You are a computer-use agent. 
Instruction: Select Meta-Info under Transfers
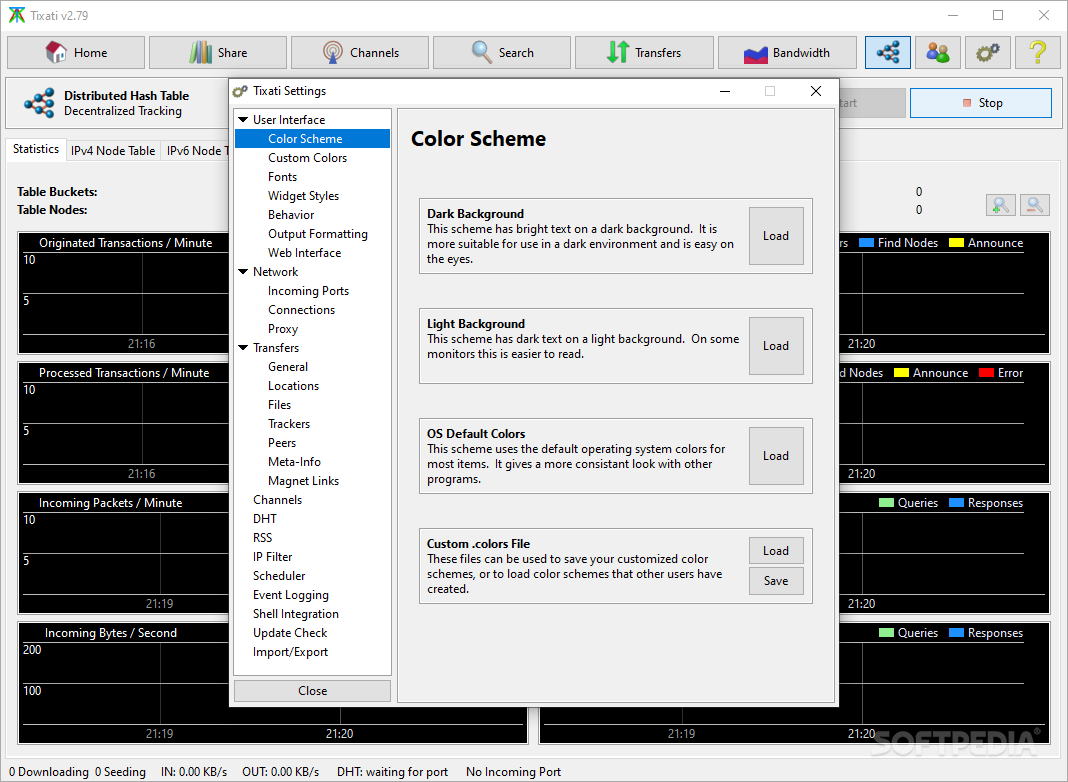pos(294,462)
